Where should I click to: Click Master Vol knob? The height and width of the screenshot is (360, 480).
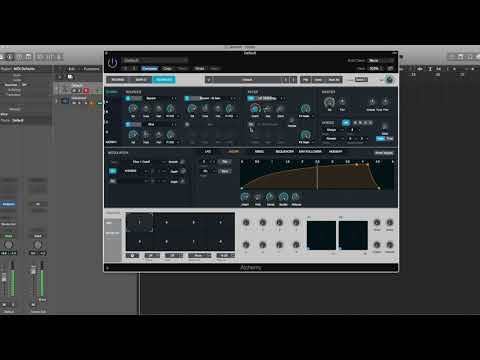pos(329,102)
